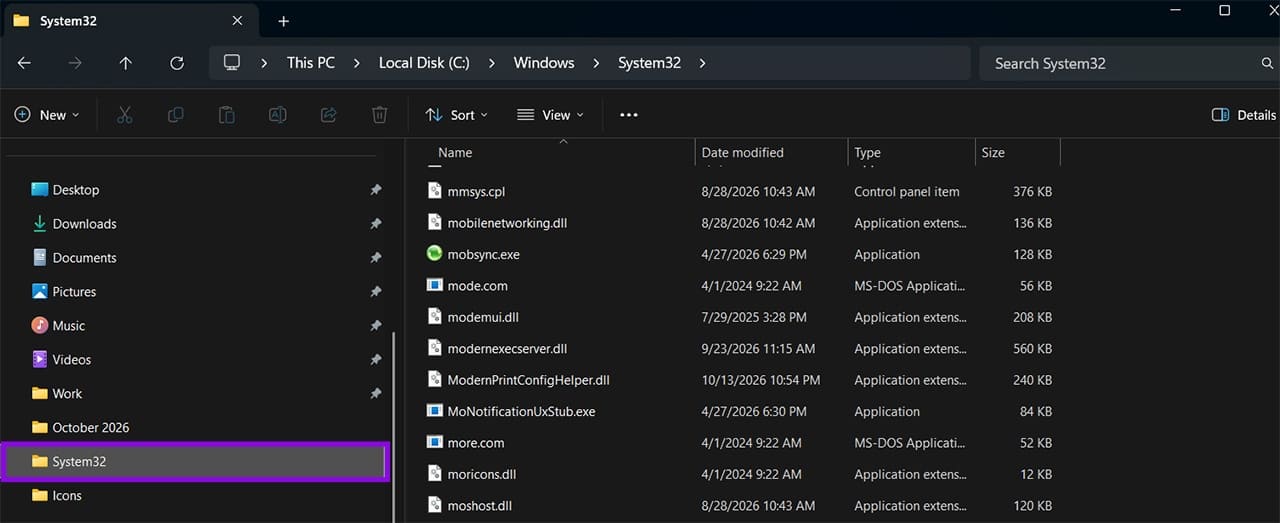Click the search magnifier icon
1280x523 pixels.
1267,63
